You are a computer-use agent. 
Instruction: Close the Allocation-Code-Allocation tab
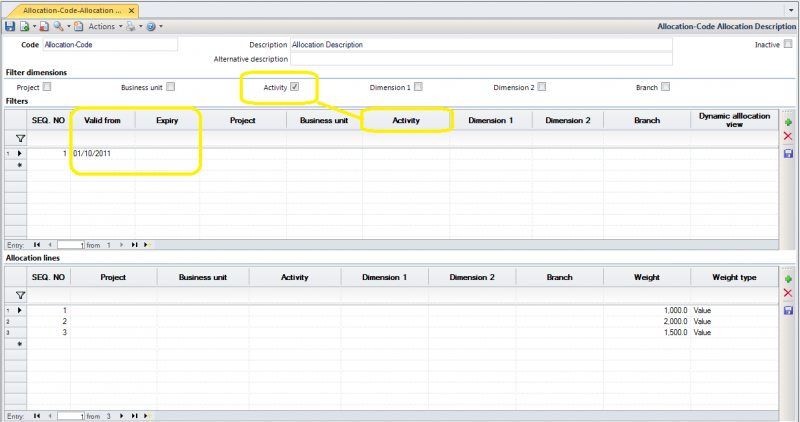click(x=131, y=10)
